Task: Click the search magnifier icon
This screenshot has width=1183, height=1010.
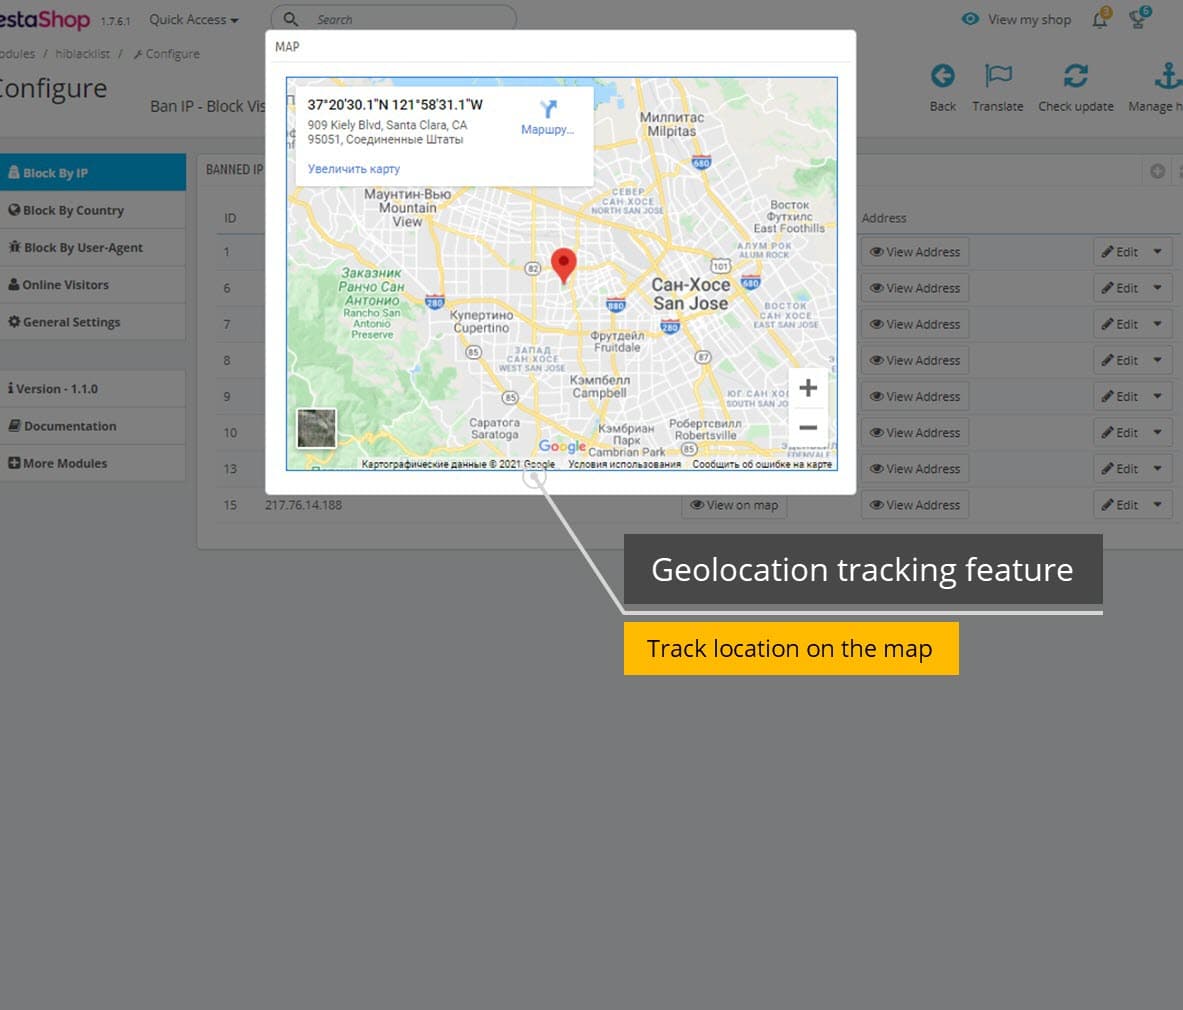Action: point(290,19)
